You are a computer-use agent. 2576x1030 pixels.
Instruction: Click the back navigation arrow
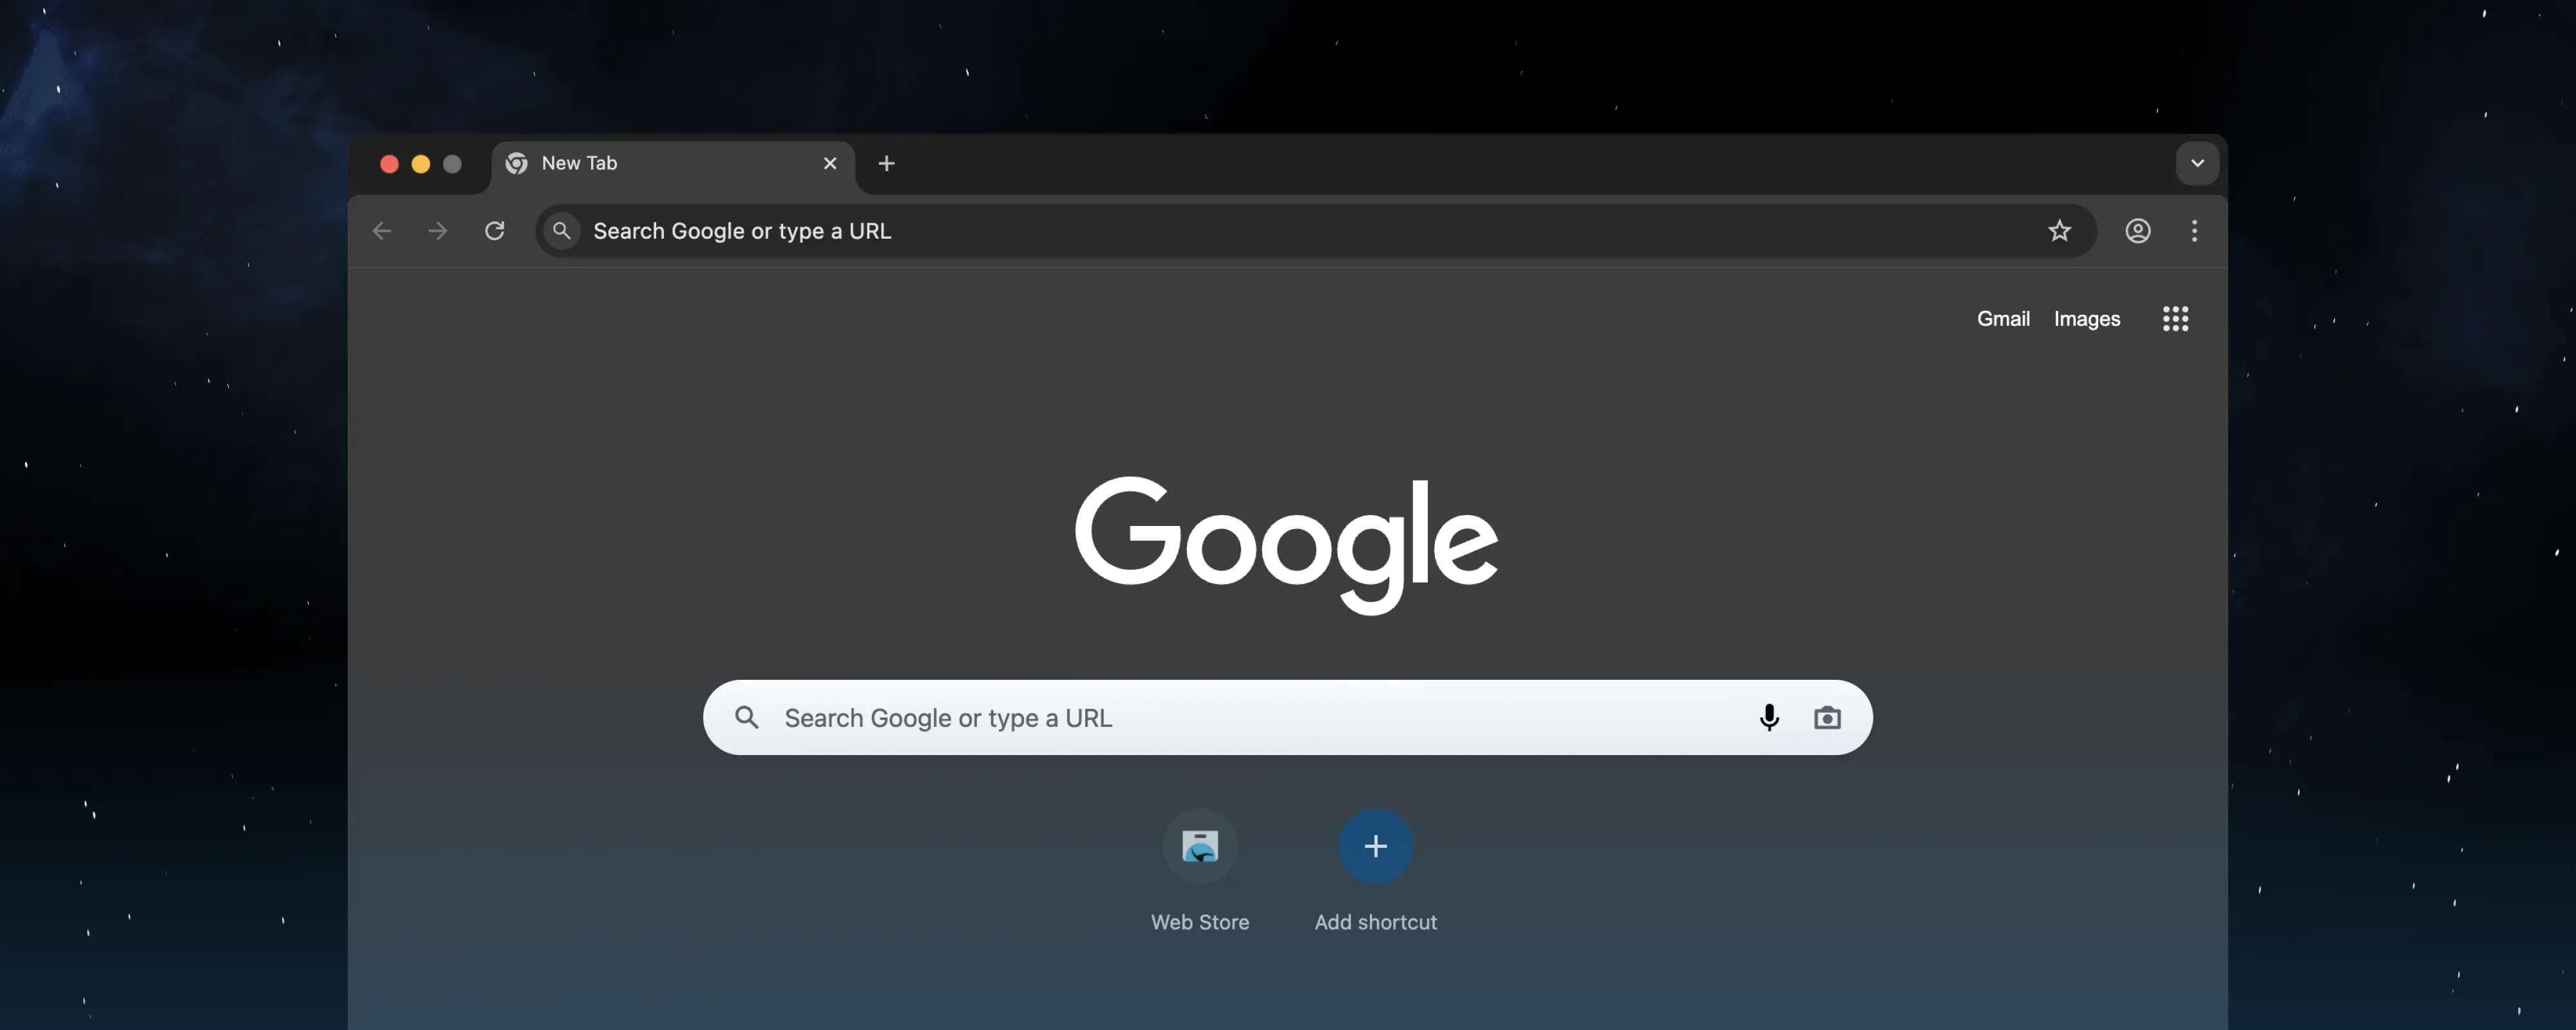381,231
